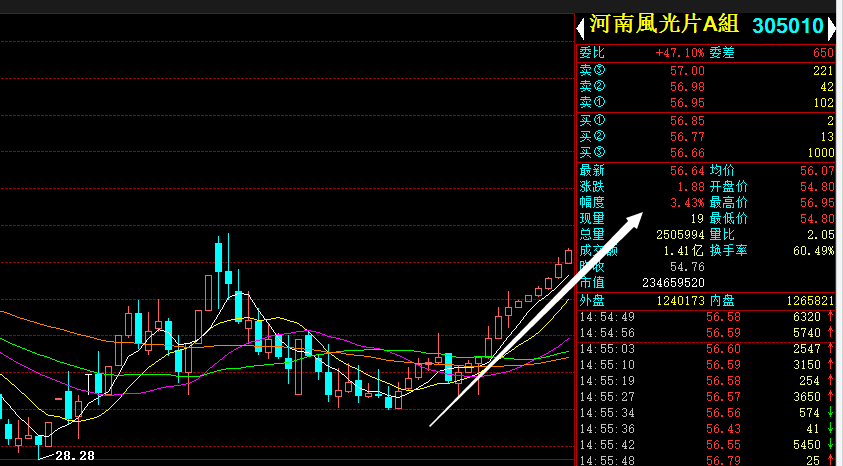Click the 最低价 value 54.80
Viewport: 843px width, 466px height.
click(817, 219)
